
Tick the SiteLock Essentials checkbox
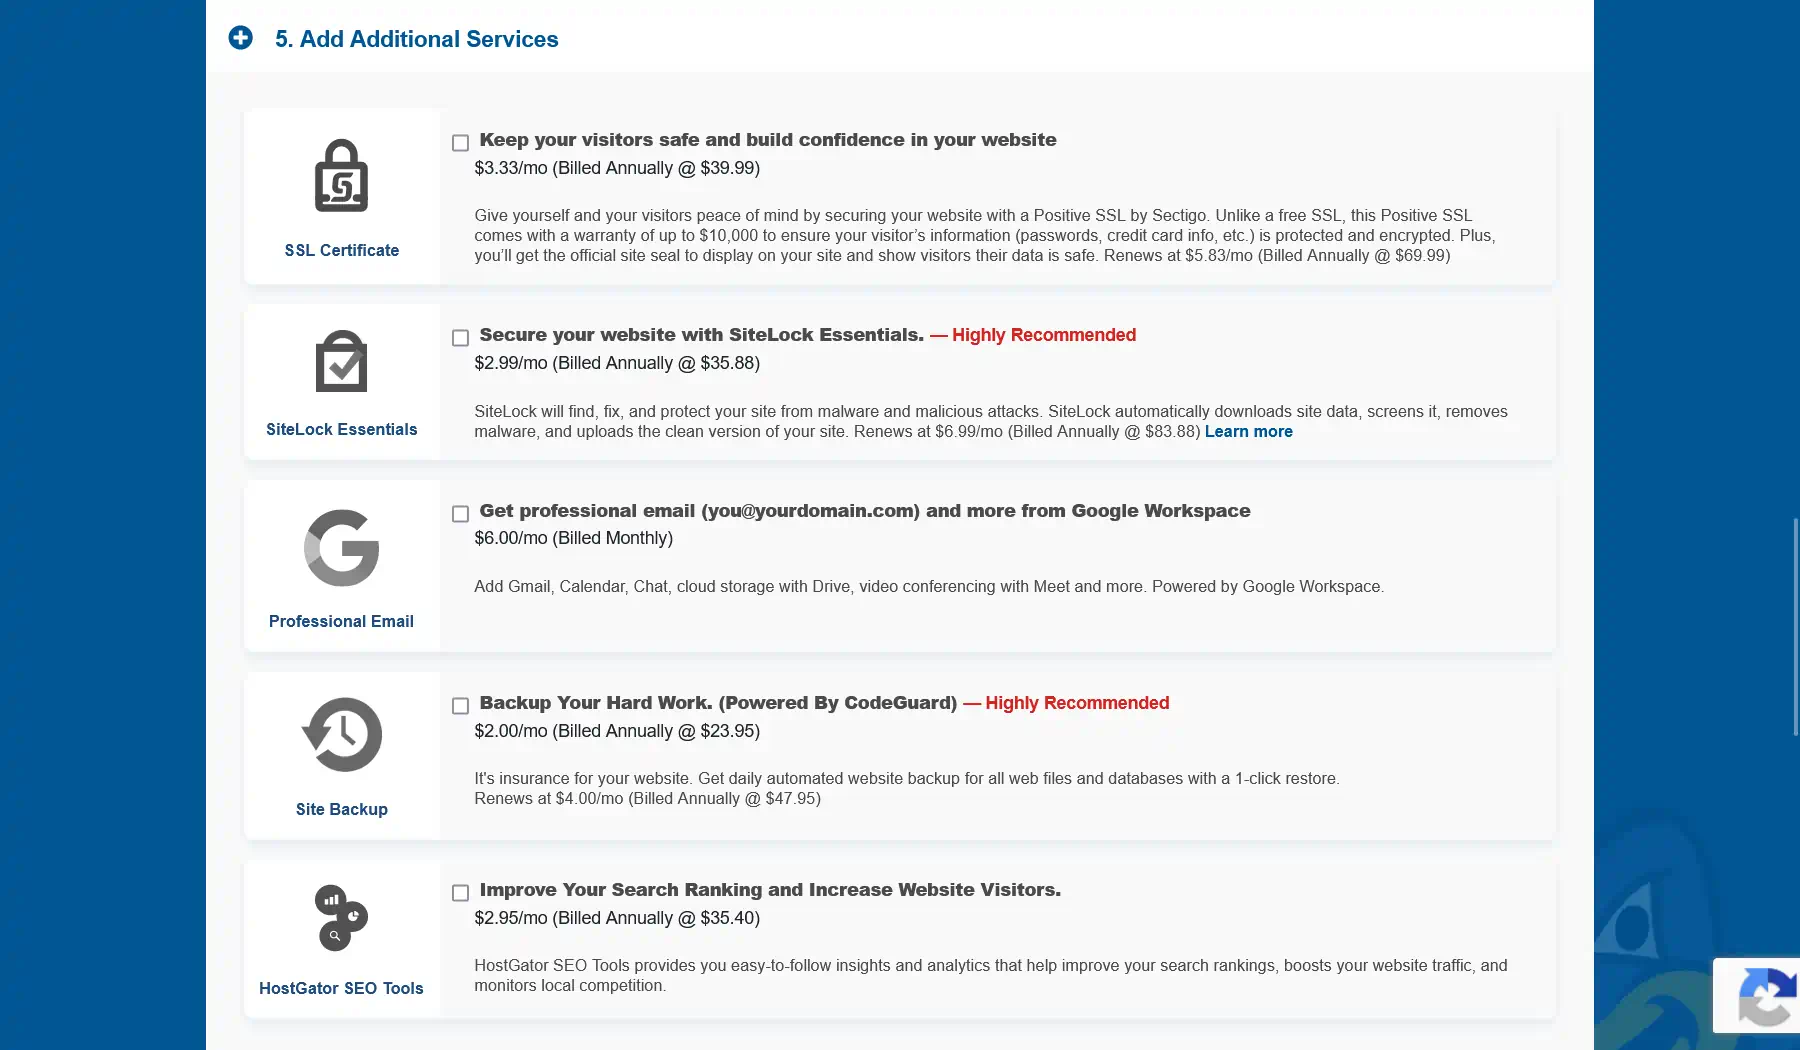click(460, 338)
